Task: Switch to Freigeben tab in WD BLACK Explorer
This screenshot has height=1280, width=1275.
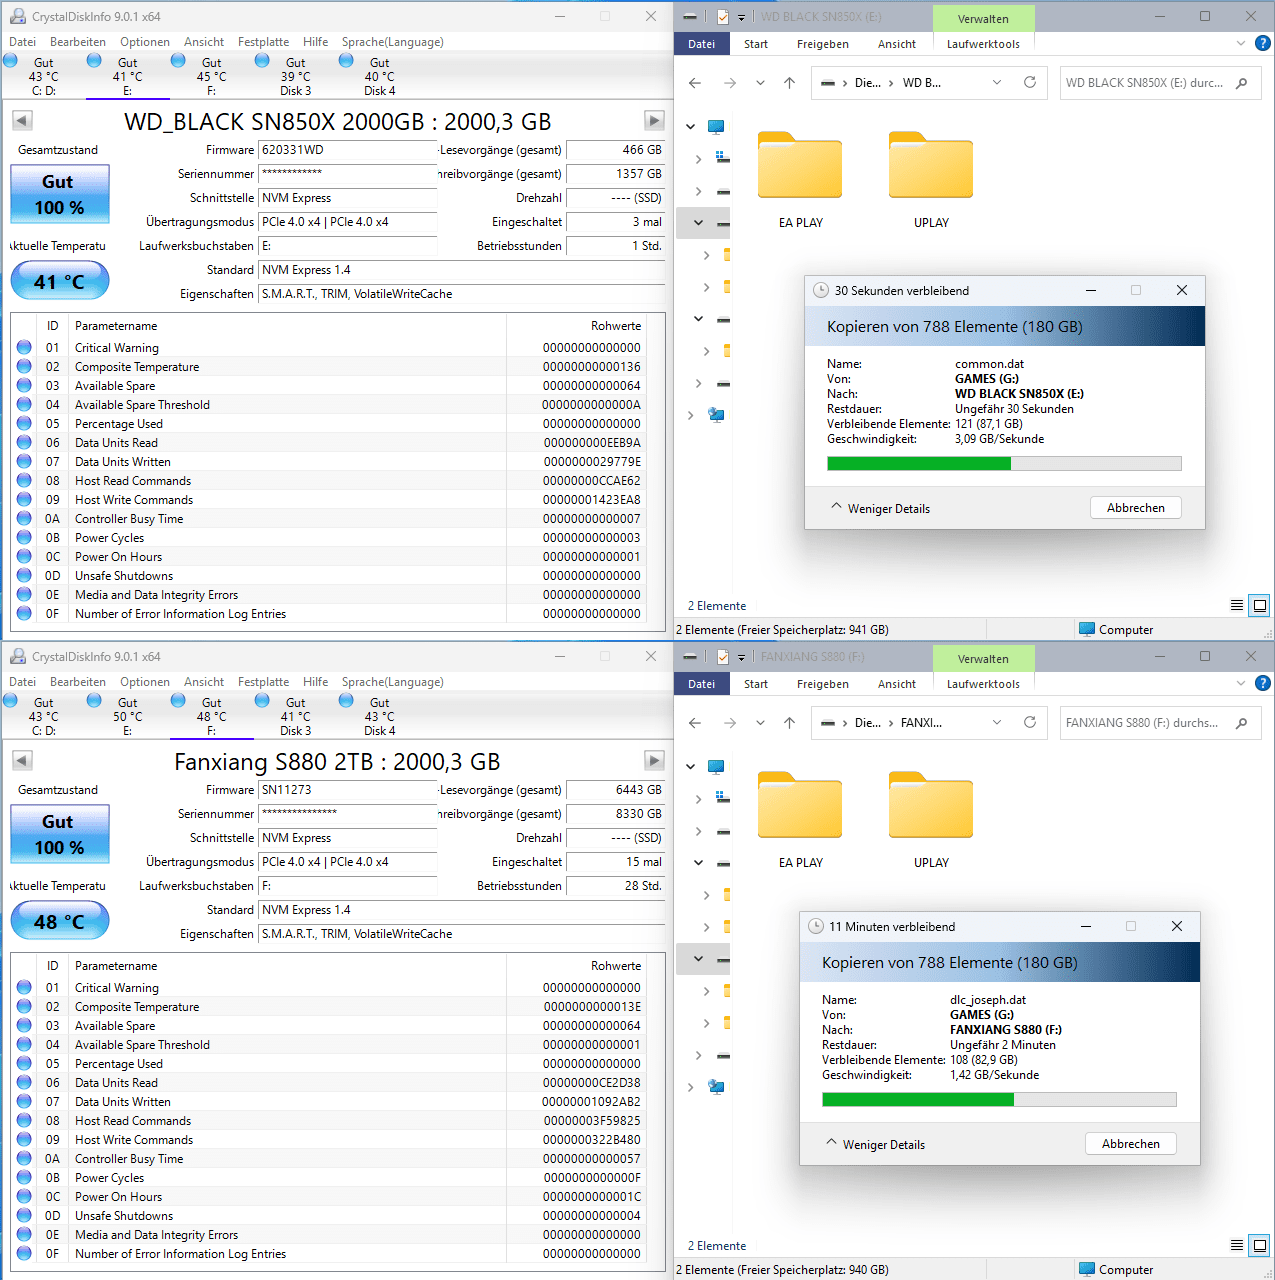Action: [x=823, y=44]
